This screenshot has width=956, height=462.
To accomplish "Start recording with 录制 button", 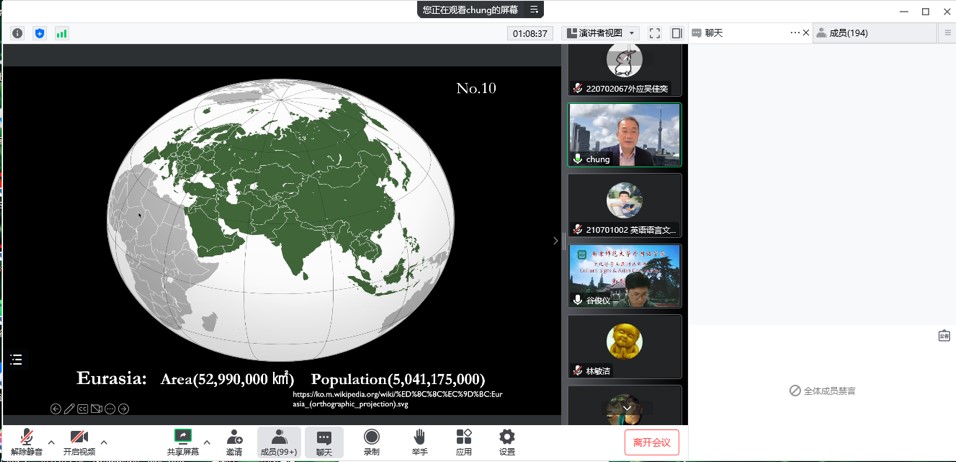I will point(371,441).
